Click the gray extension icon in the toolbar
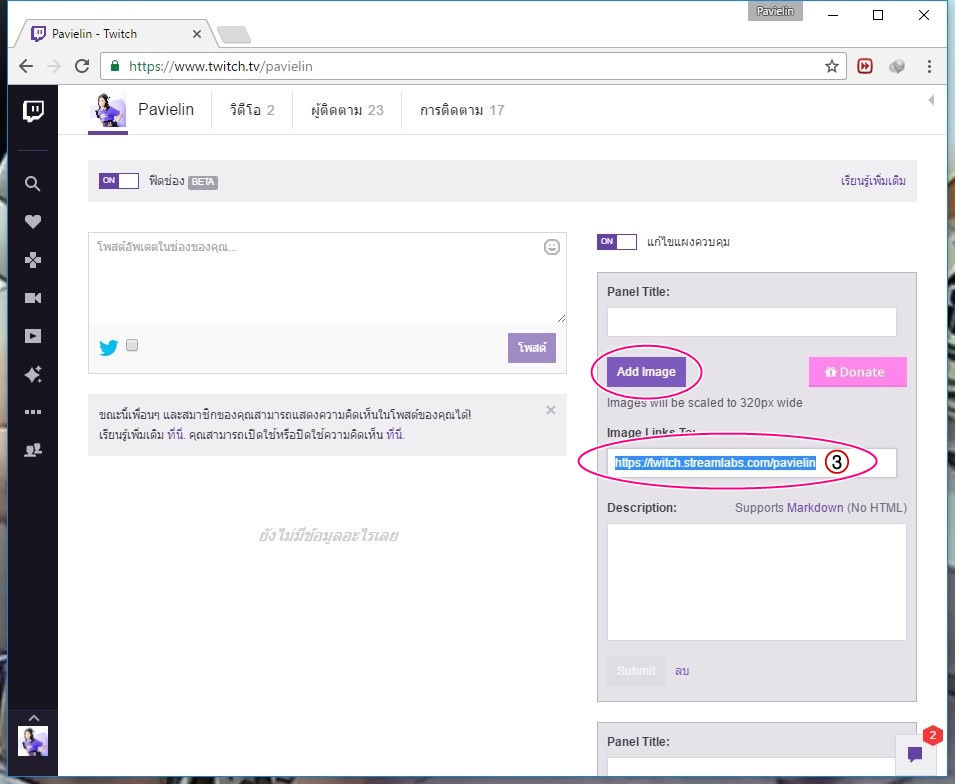The image size is (955, 784). 897,66
